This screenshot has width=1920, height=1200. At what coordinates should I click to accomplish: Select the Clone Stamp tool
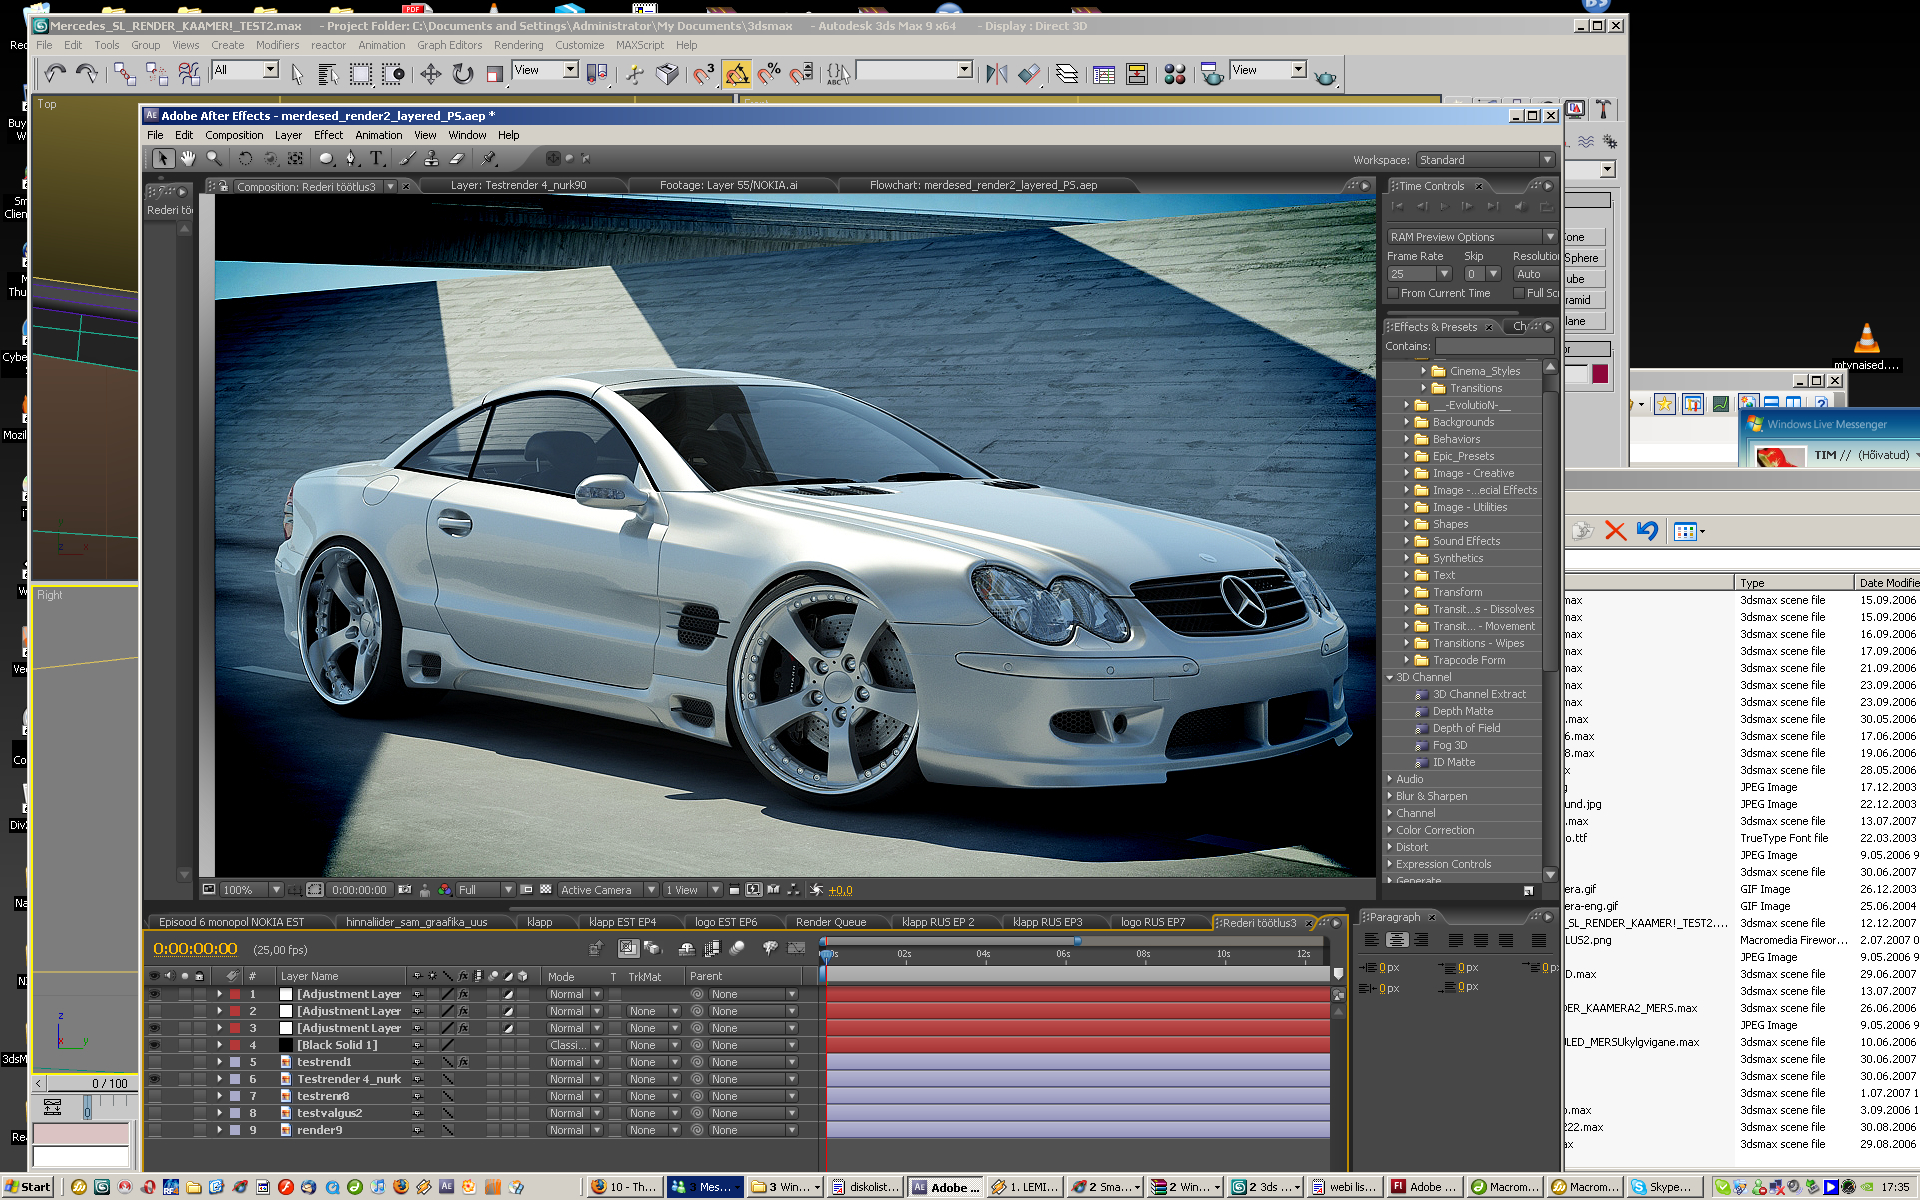point(431,158)
